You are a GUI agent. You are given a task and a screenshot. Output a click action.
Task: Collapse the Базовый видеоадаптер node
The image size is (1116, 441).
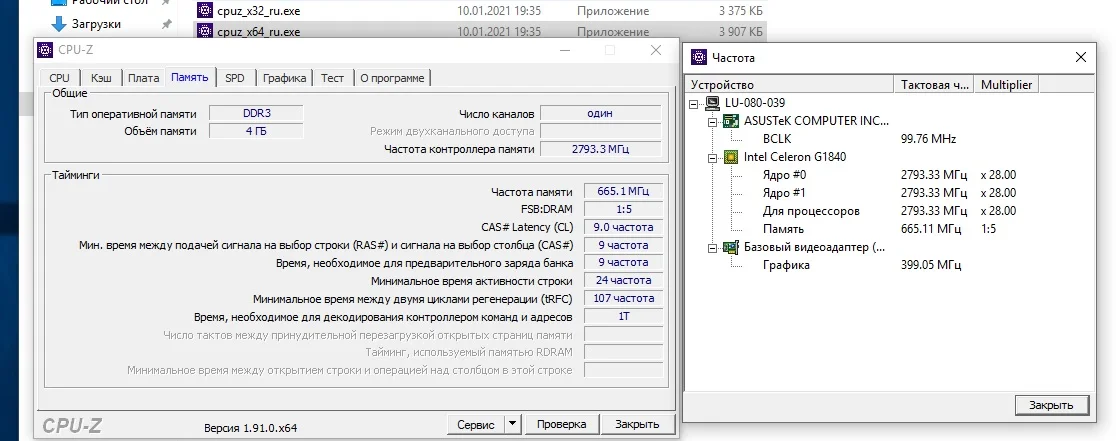pyautogui.click(x=712, y=248)
